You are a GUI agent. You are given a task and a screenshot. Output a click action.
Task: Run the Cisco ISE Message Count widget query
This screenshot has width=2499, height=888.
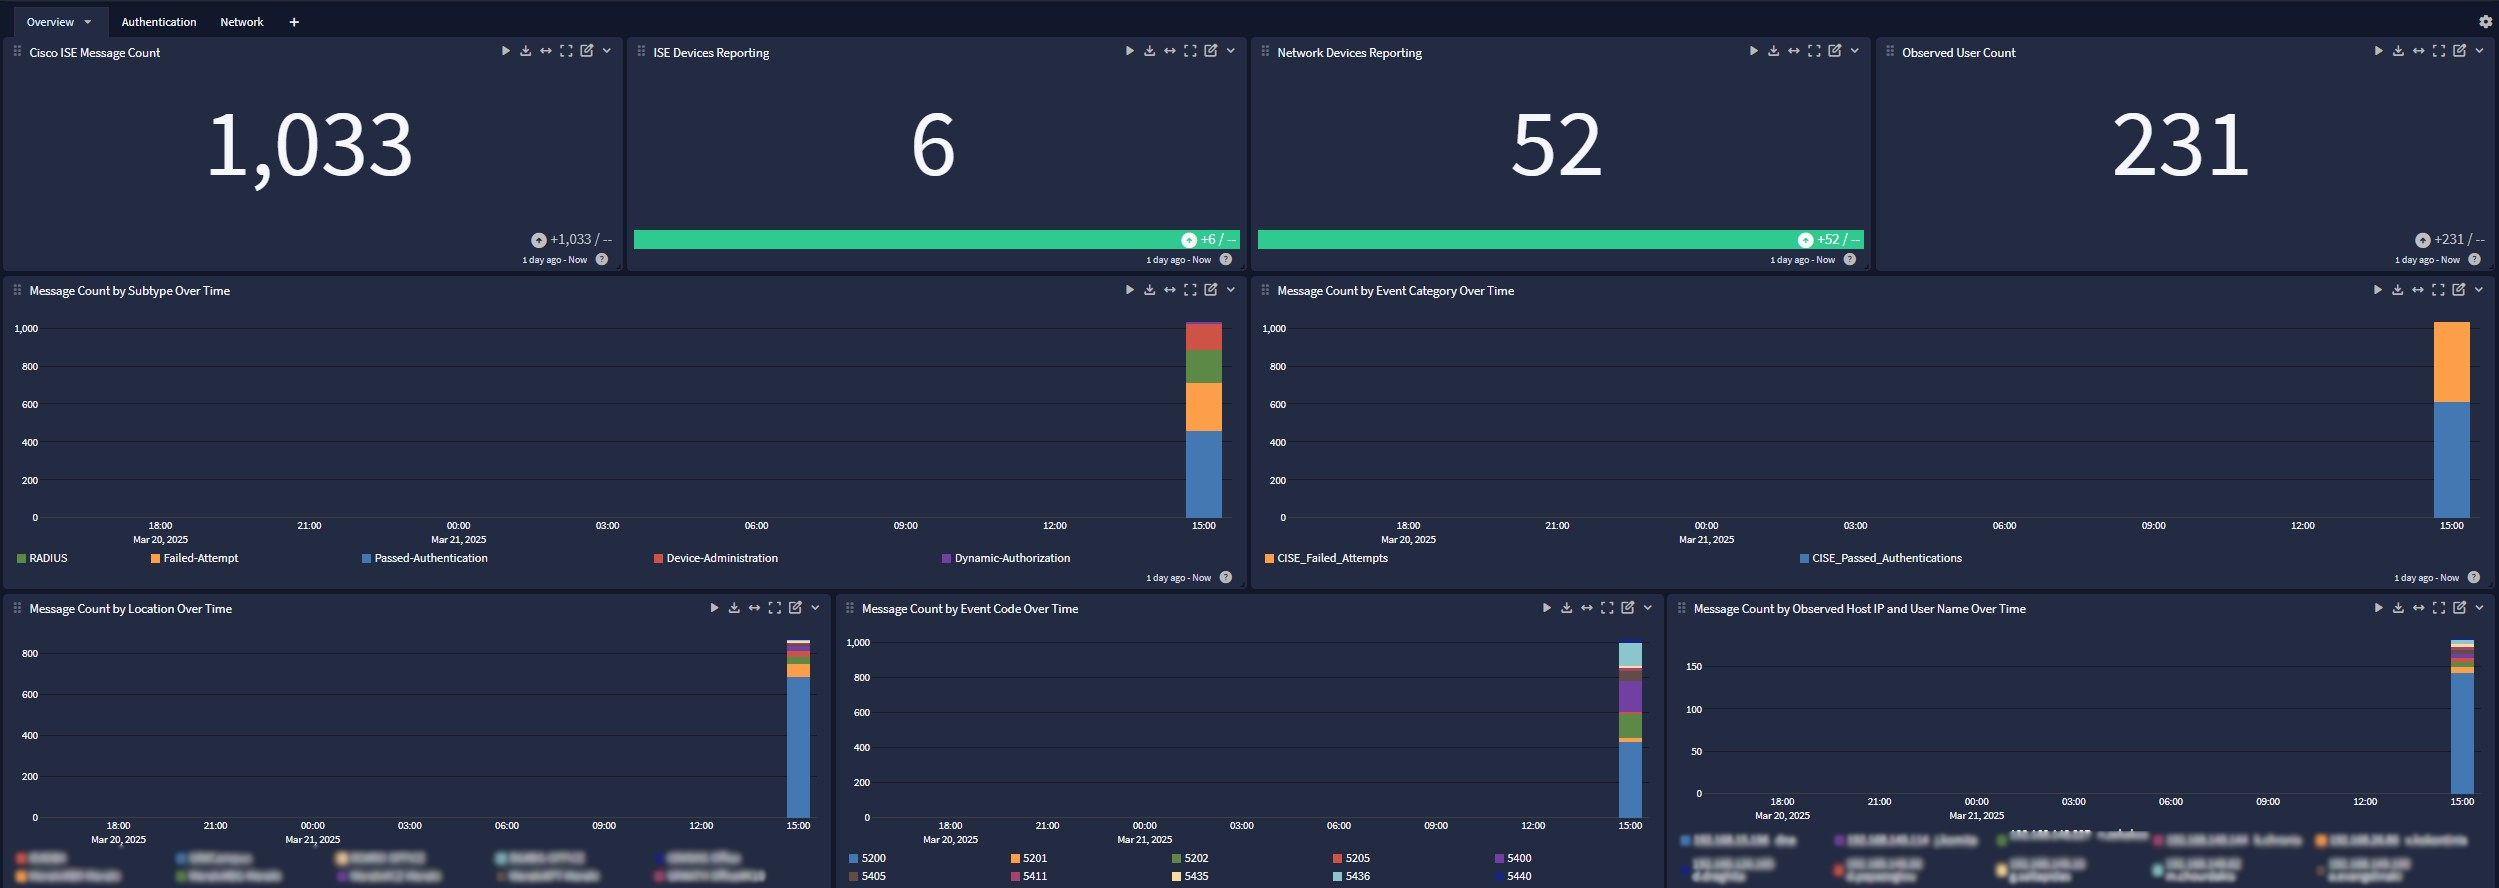coord(505,51)
